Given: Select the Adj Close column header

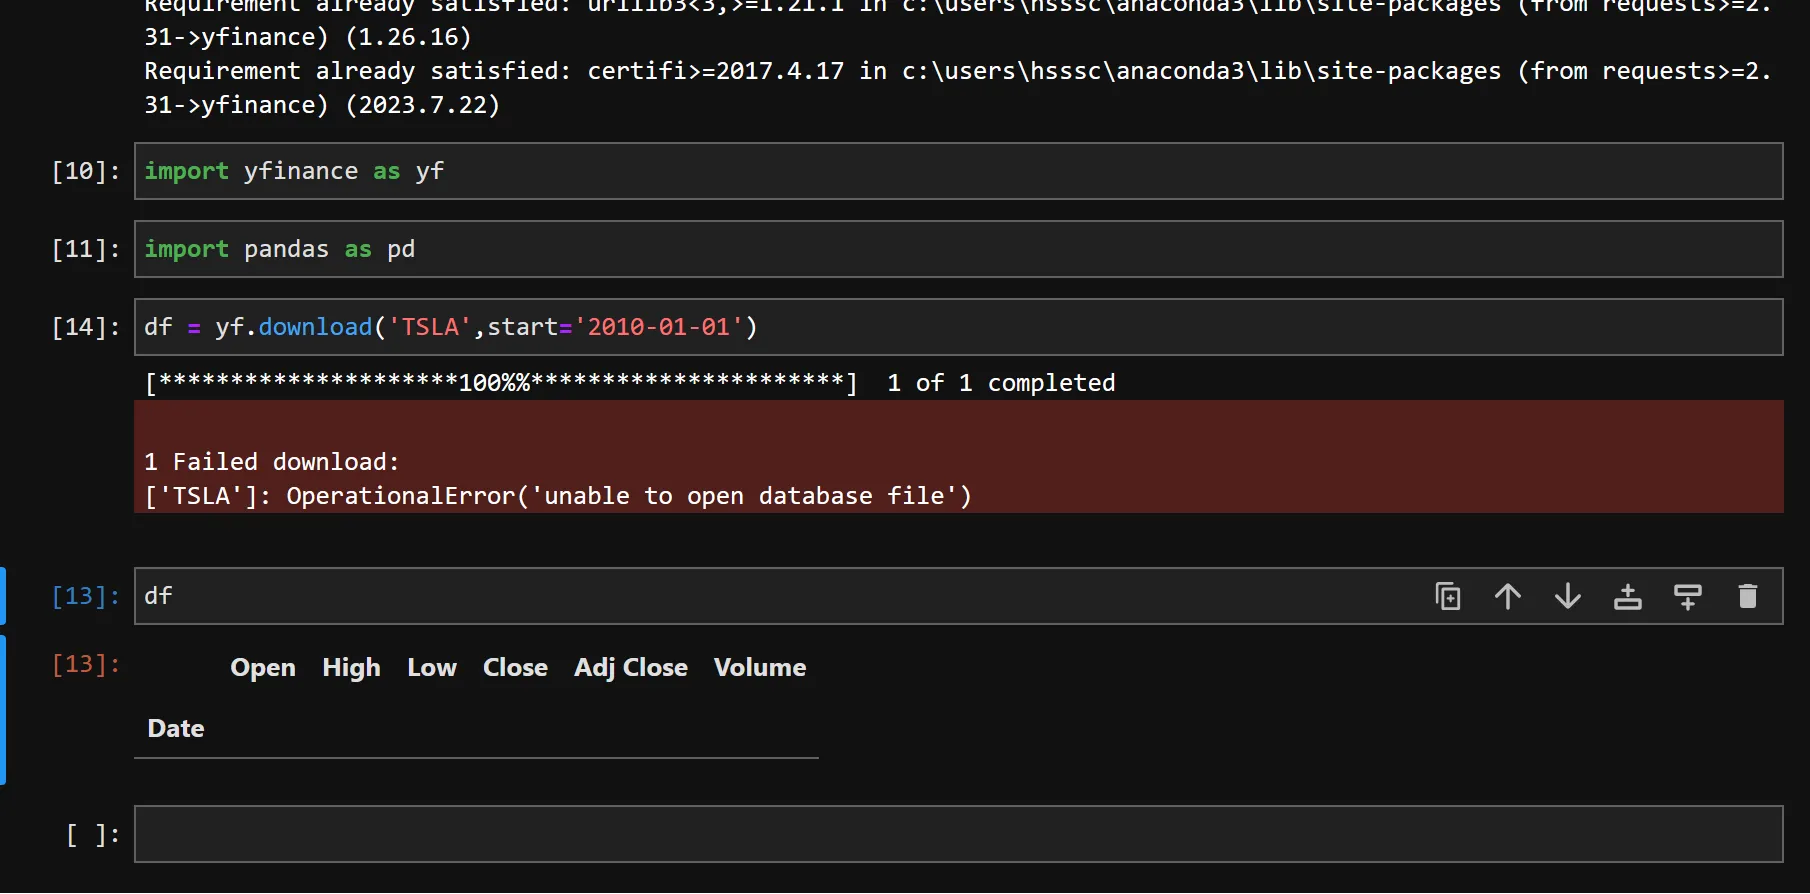Looking at the screenshot, I should pyautogui.click(x=631, y=667).
